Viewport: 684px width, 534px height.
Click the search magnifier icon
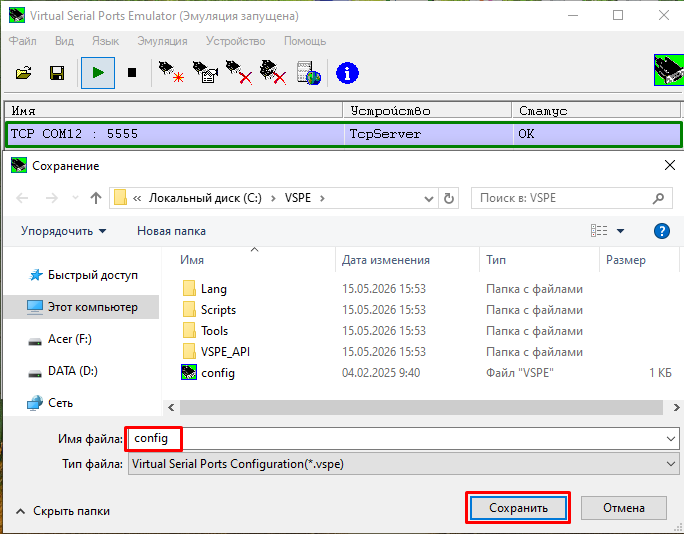click(658, 199)
